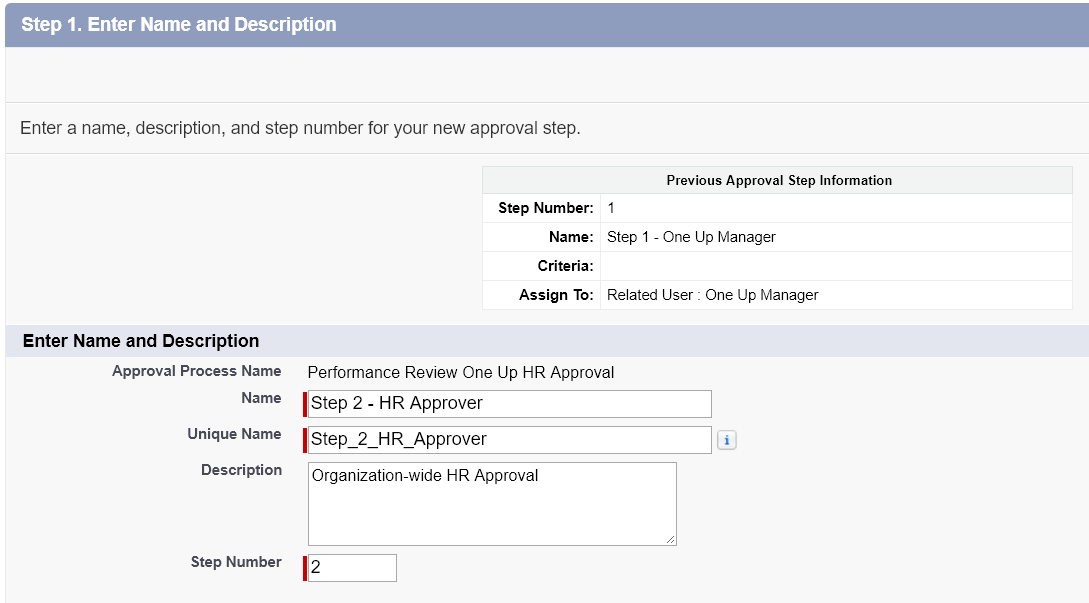
Task: Click inside the Description text area
Action: (492, 503)
